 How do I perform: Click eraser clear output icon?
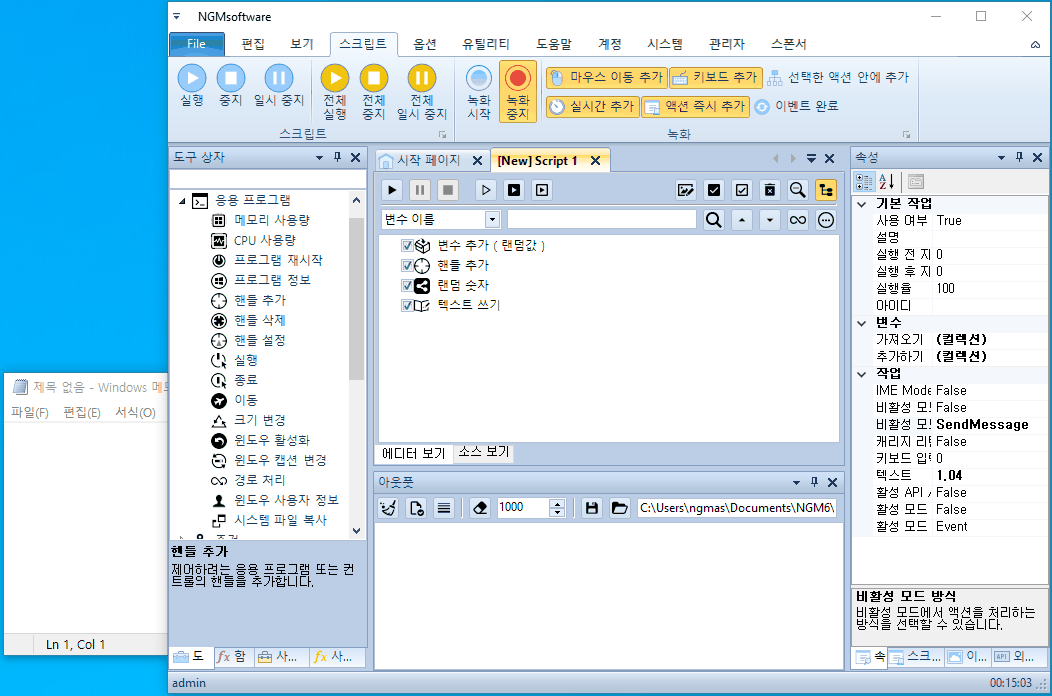pos(480,508)
